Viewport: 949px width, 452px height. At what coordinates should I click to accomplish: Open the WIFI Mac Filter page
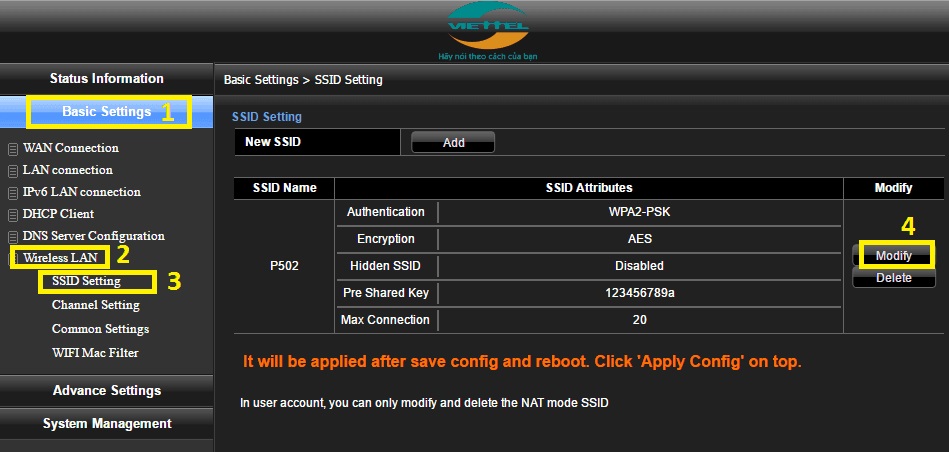95,353
